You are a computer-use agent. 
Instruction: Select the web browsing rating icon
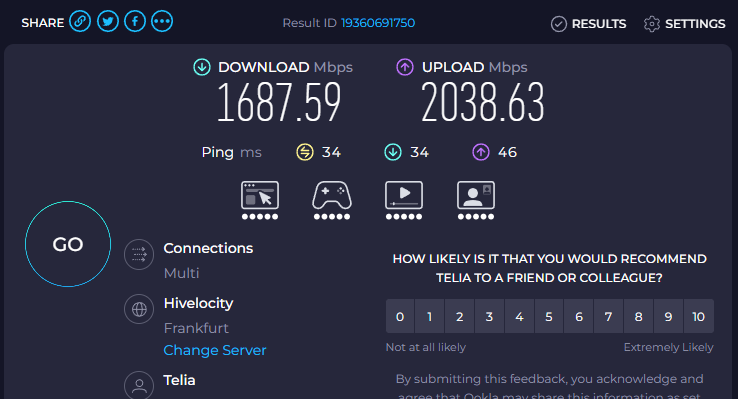coord(260,195)
